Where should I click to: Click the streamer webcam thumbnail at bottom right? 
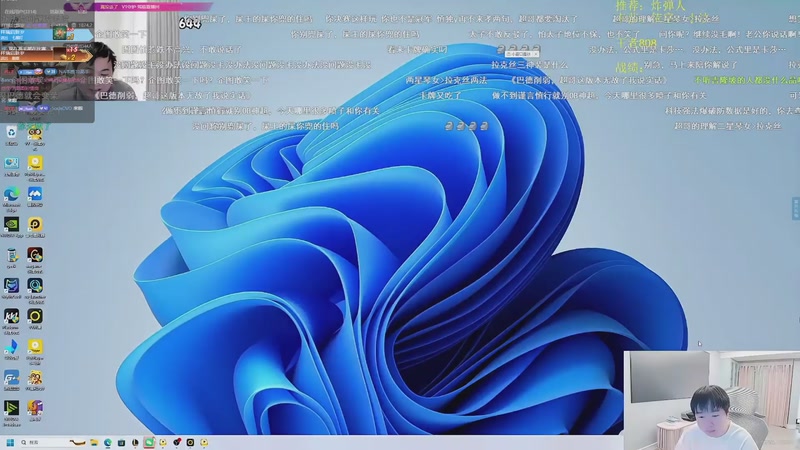(x=712, y=400)
